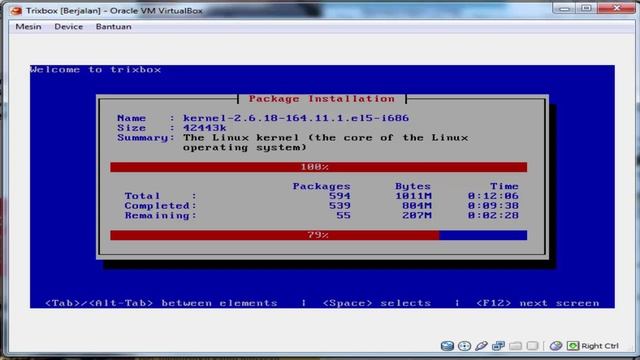Click the total packages value 594
This screenshot has width=640, height=360.
coord(340,196)
